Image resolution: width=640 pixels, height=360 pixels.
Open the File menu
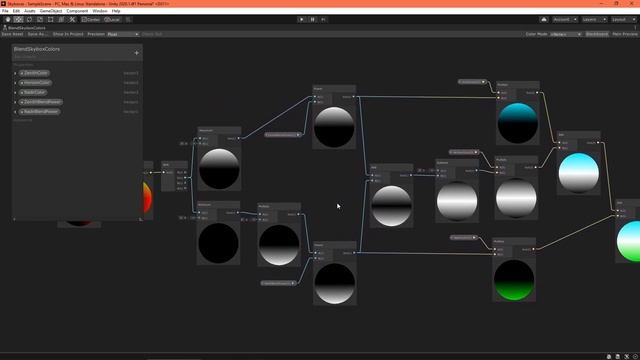tap(5, 11)
